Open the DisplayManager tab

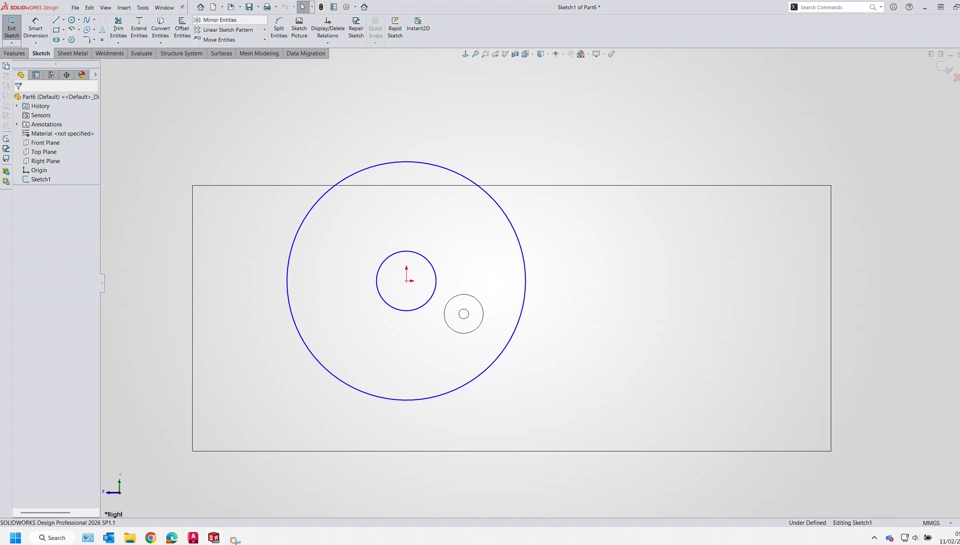tap(82, 75)
